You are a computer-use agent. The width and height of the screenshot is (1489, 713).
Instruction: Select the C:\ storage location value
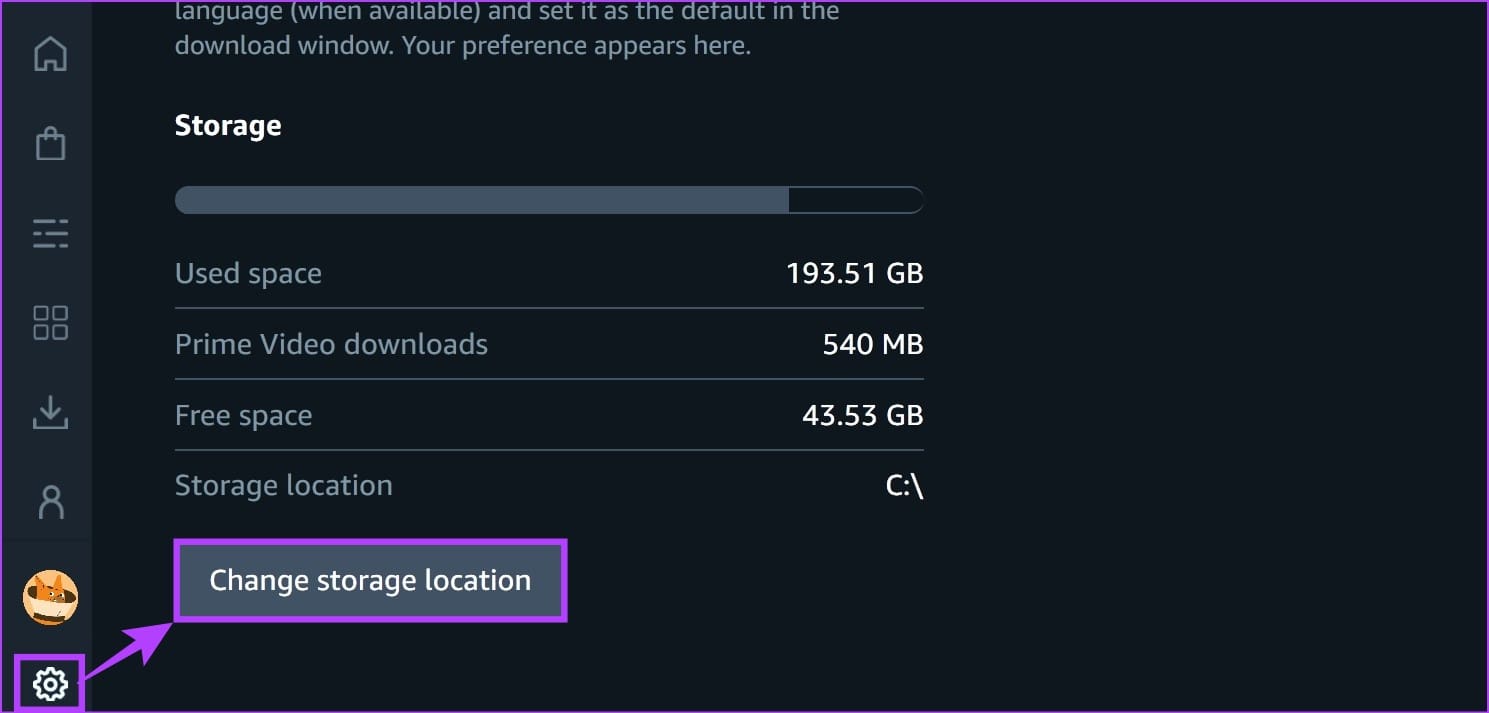pyautogui.click(x=905, y=485)
